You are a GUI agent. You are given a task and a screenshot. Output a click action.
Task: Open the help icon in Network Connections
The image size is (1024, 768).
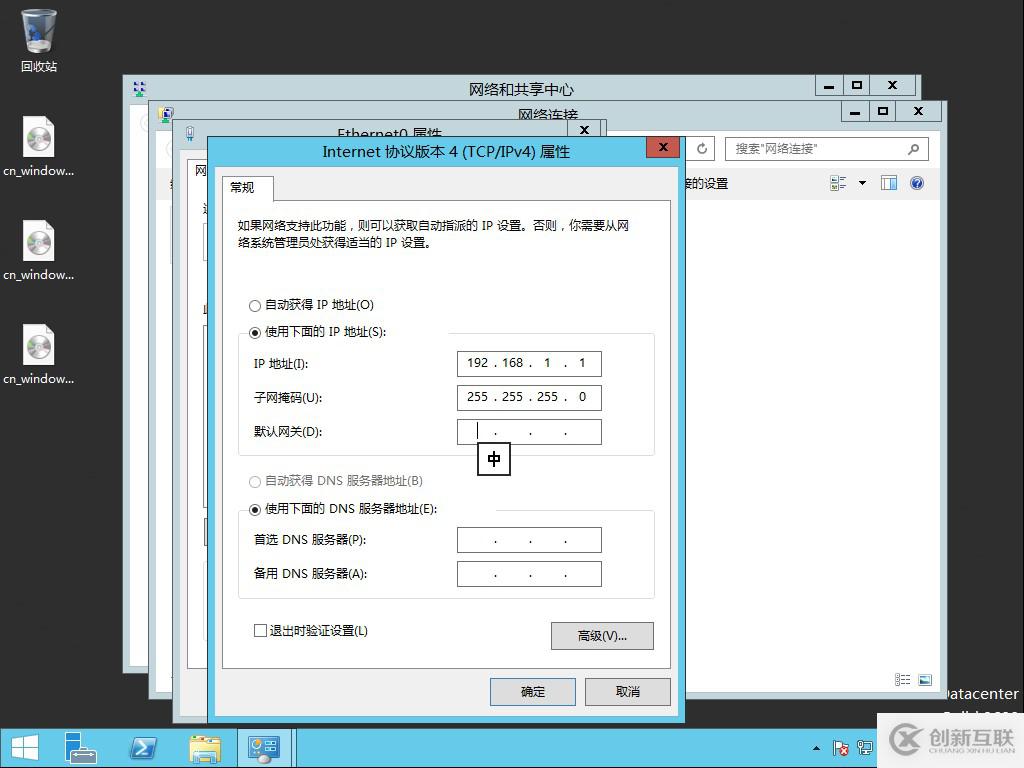pos(917,184)
